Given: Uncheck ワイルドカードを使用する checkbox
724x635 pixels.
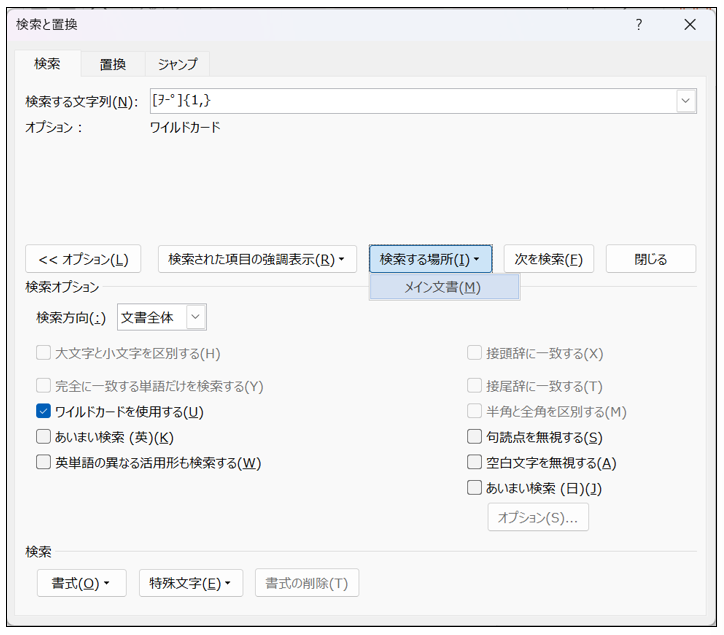Looking at the screenshot, I should 44,411.
